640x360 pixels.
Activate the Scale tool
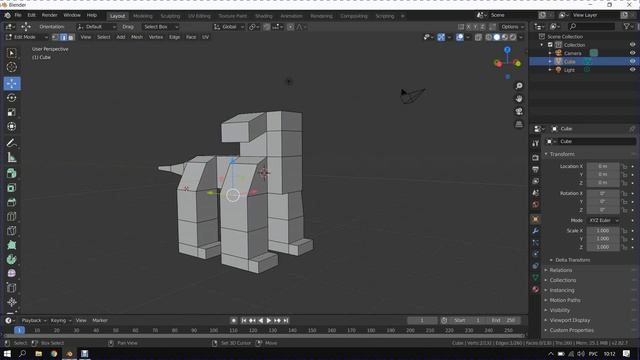(11, 112)
